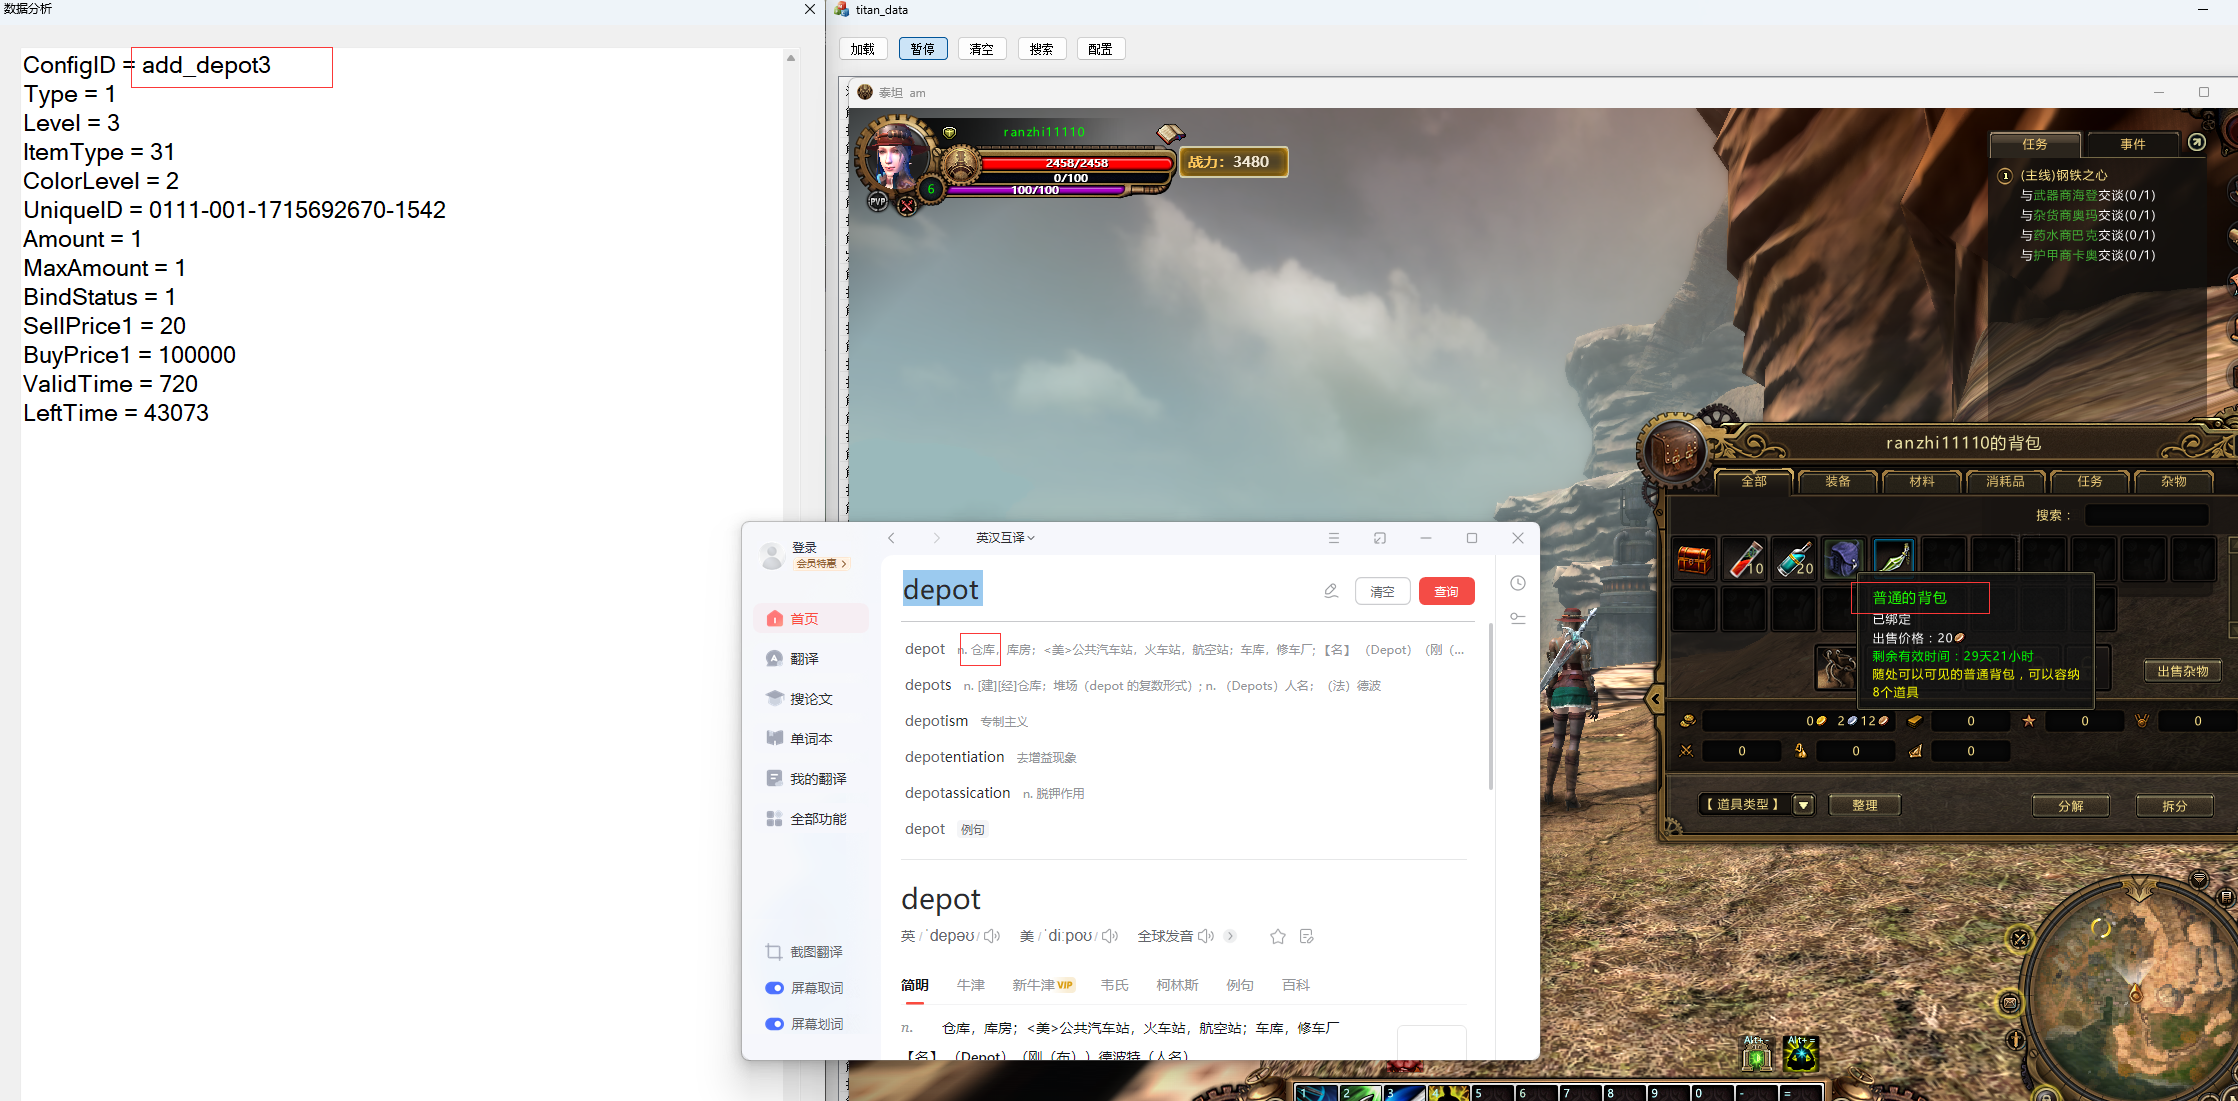Toggle the 屏幕取词 switch
The height and width of the screenshot is (1101, 2238).
coord(775,988)
